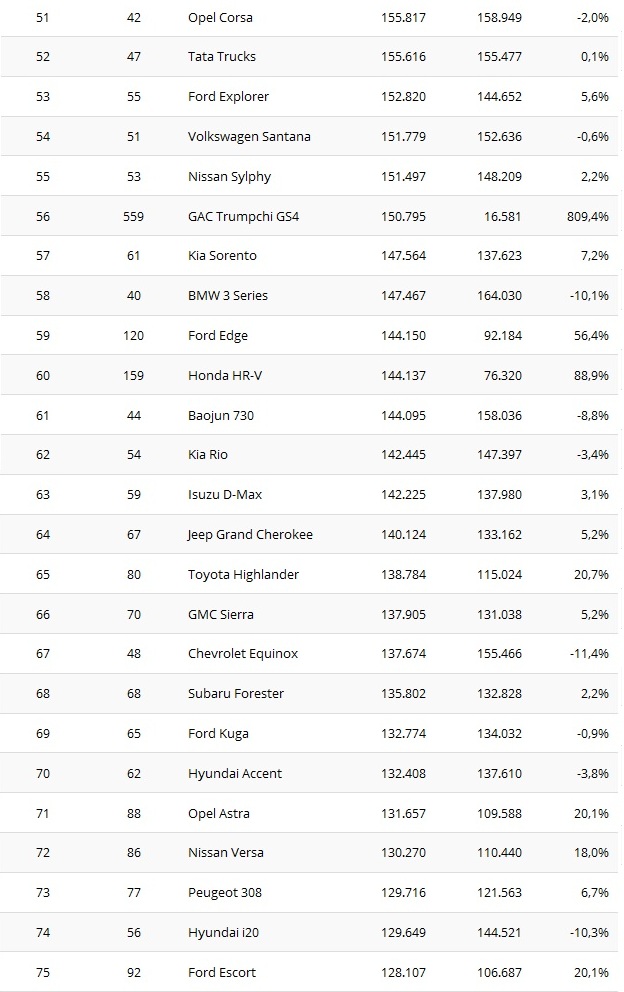Viewport: 624px width, 992px height.
Task: Click the GMC Sierra model name
Action: point(221,614)
